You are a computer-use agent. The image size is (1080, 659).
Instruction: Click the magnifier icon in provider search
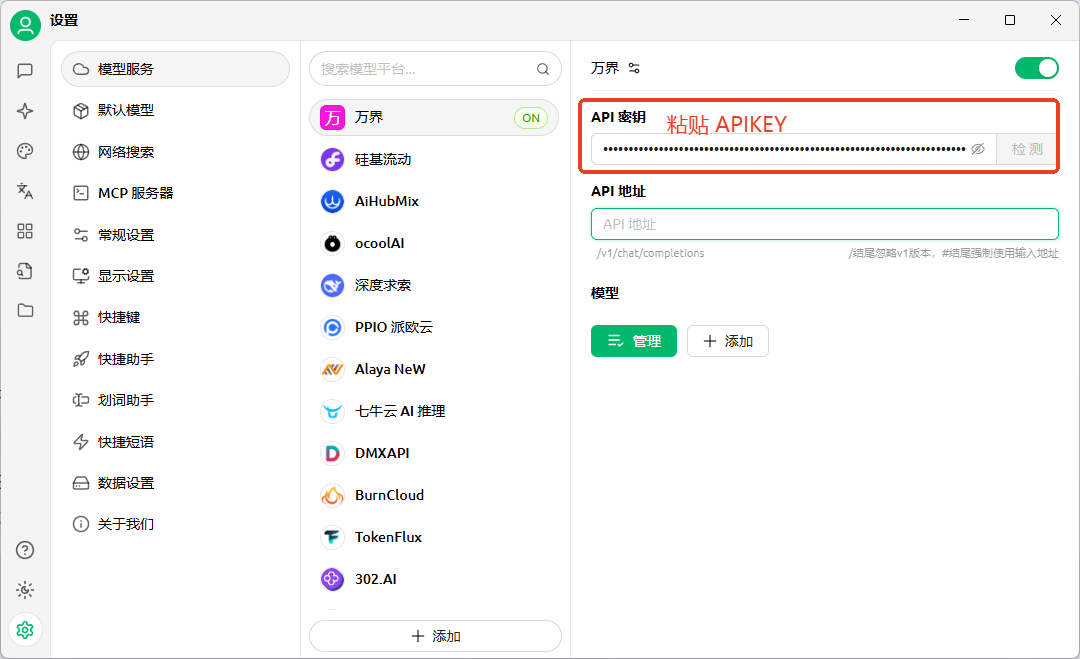[543, 69]
